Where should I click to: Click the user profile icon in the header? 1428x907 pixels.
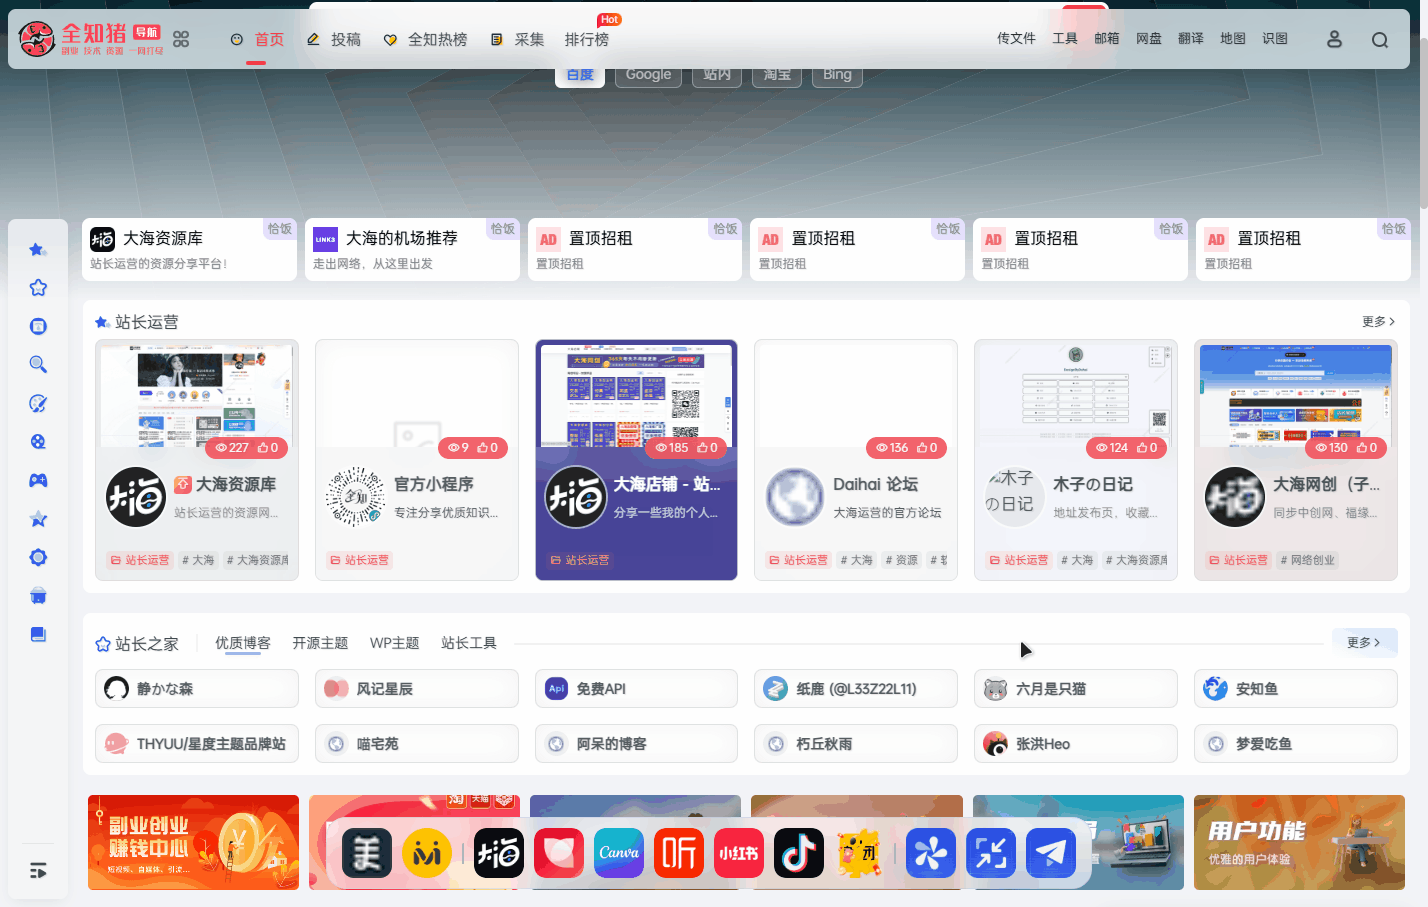click(x=1334, y=39)
